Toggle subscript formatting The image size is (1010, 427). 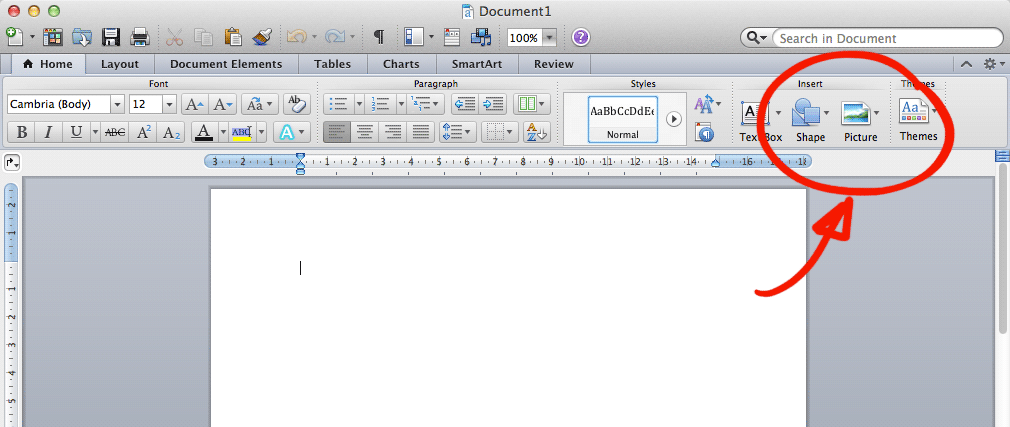coord(171,132)
